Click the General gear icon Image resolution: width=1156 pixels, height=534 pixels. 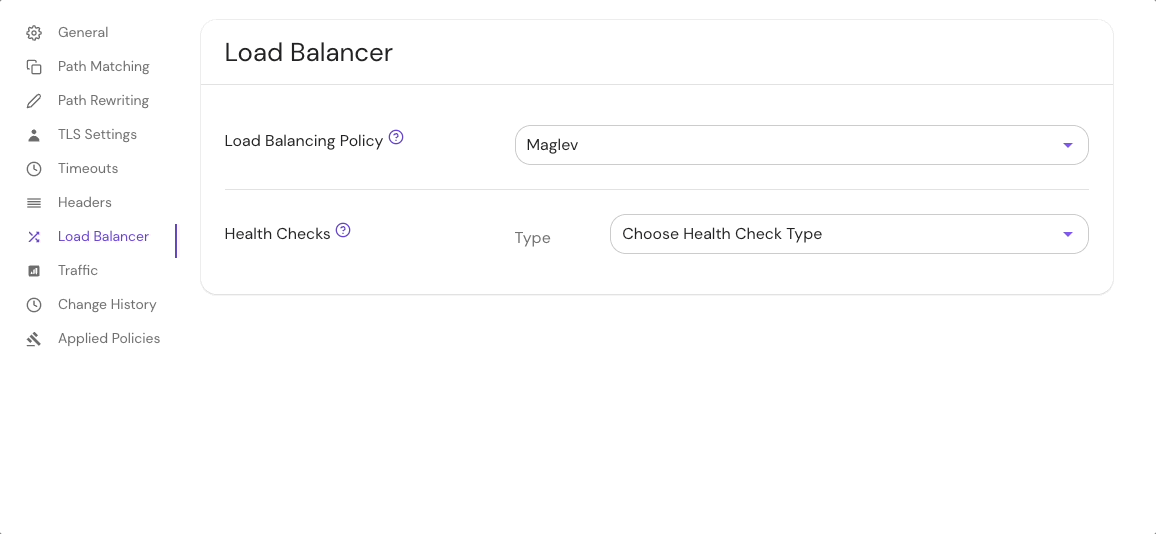tap(34, 33)
